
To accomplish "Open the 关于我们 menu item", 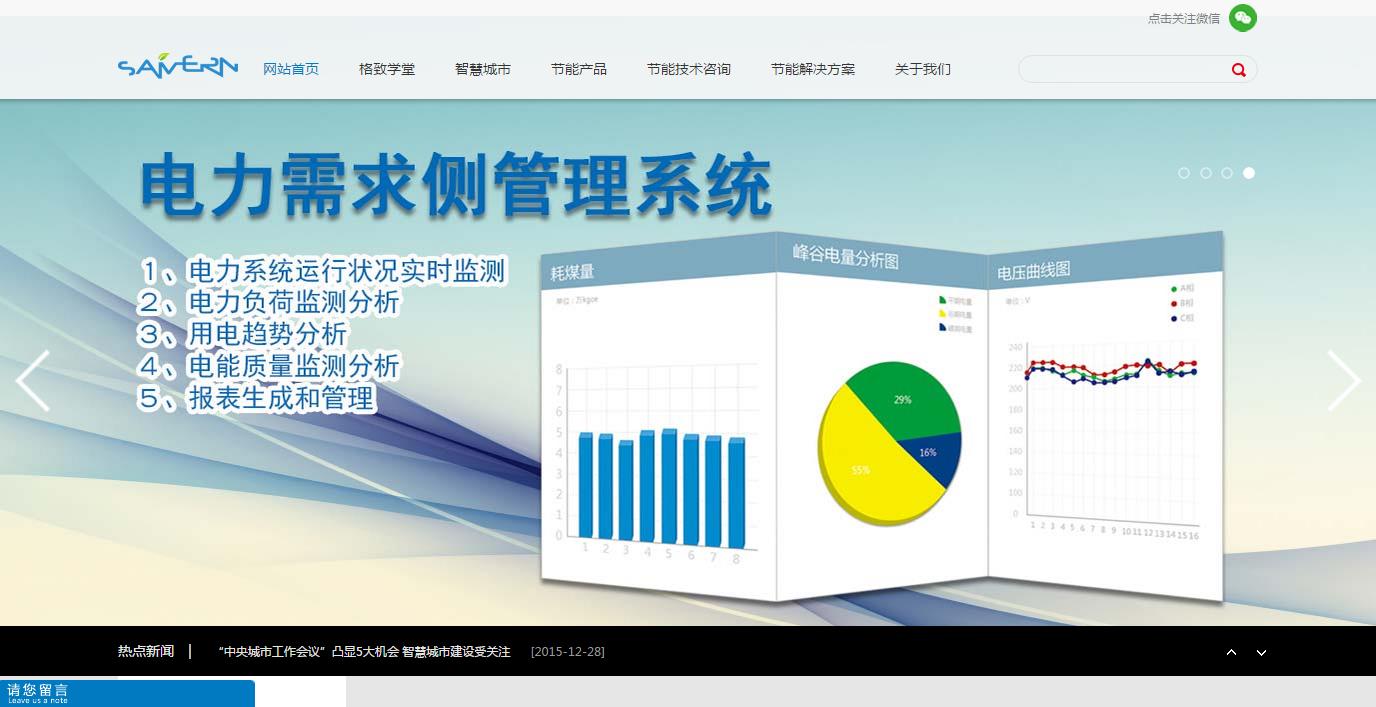I will click(923, 69).
